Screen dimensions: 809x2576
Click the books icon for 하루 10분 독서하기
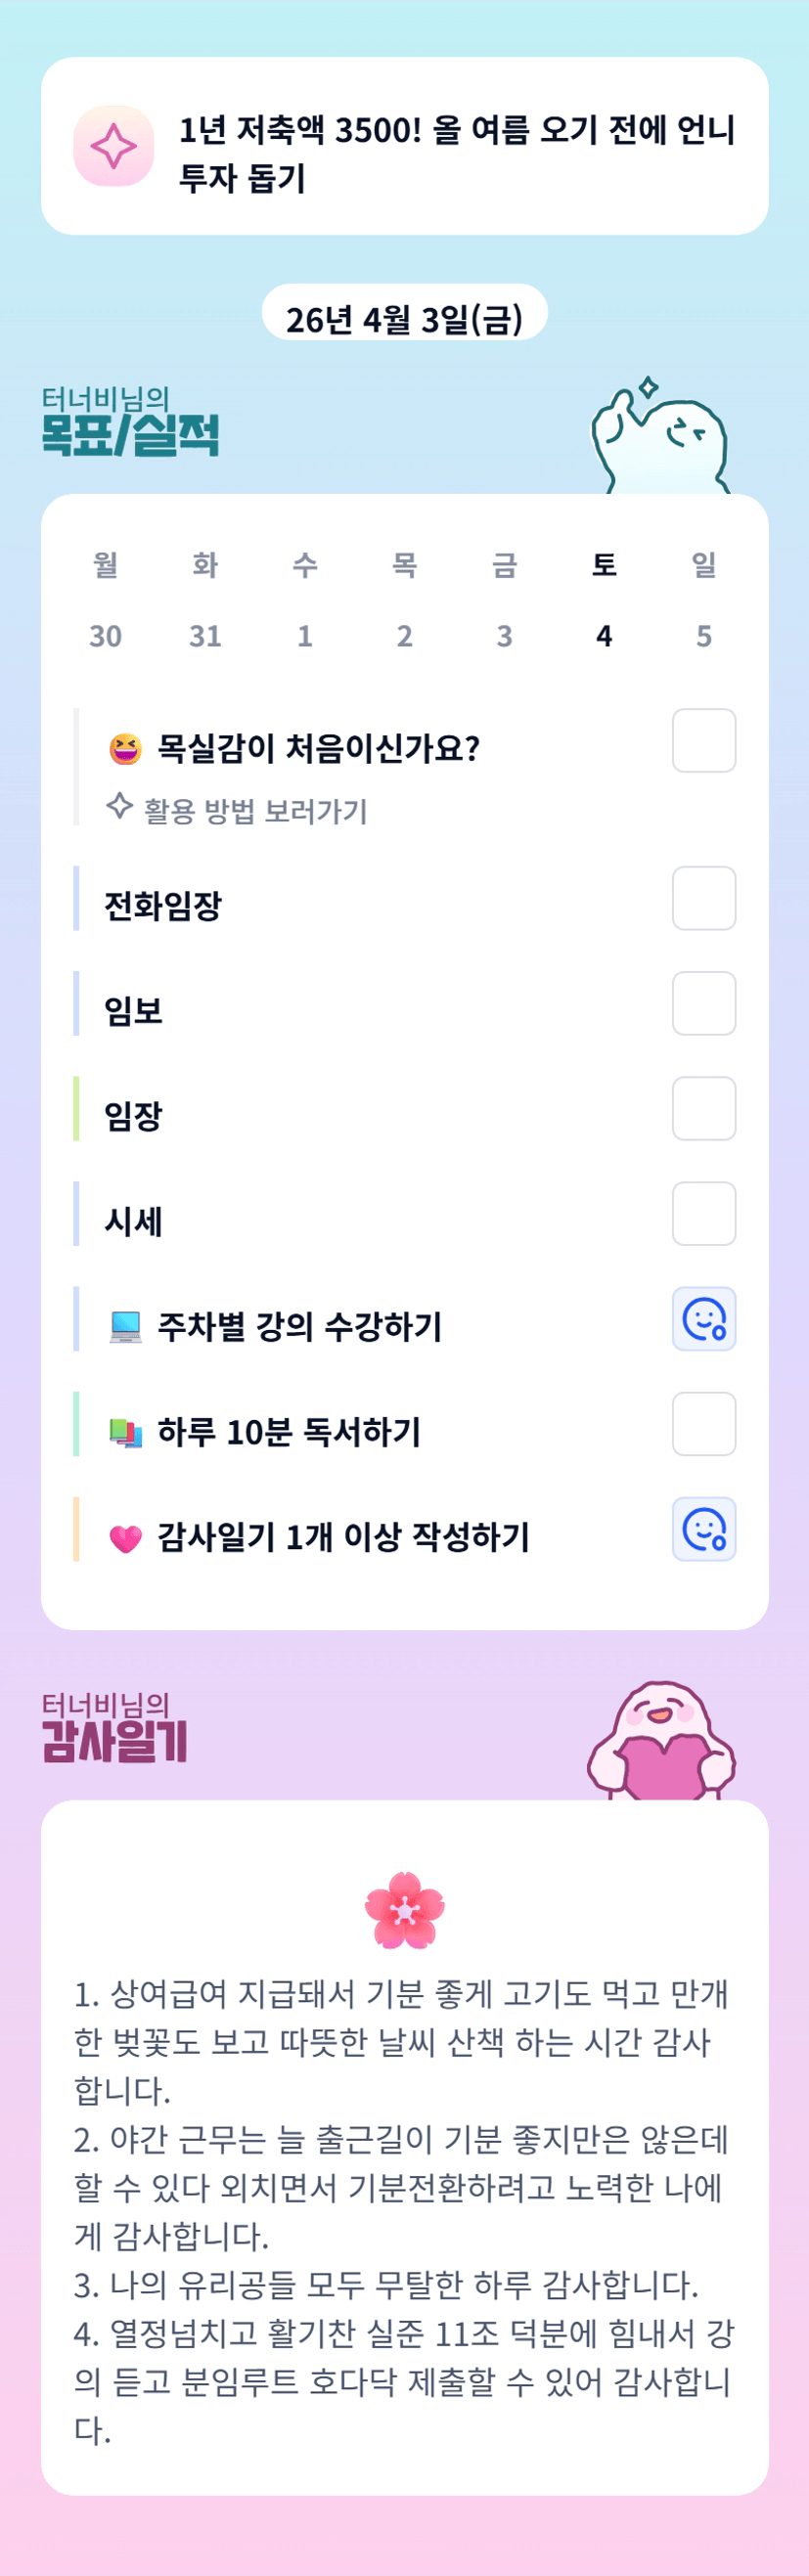(125, 1432)
